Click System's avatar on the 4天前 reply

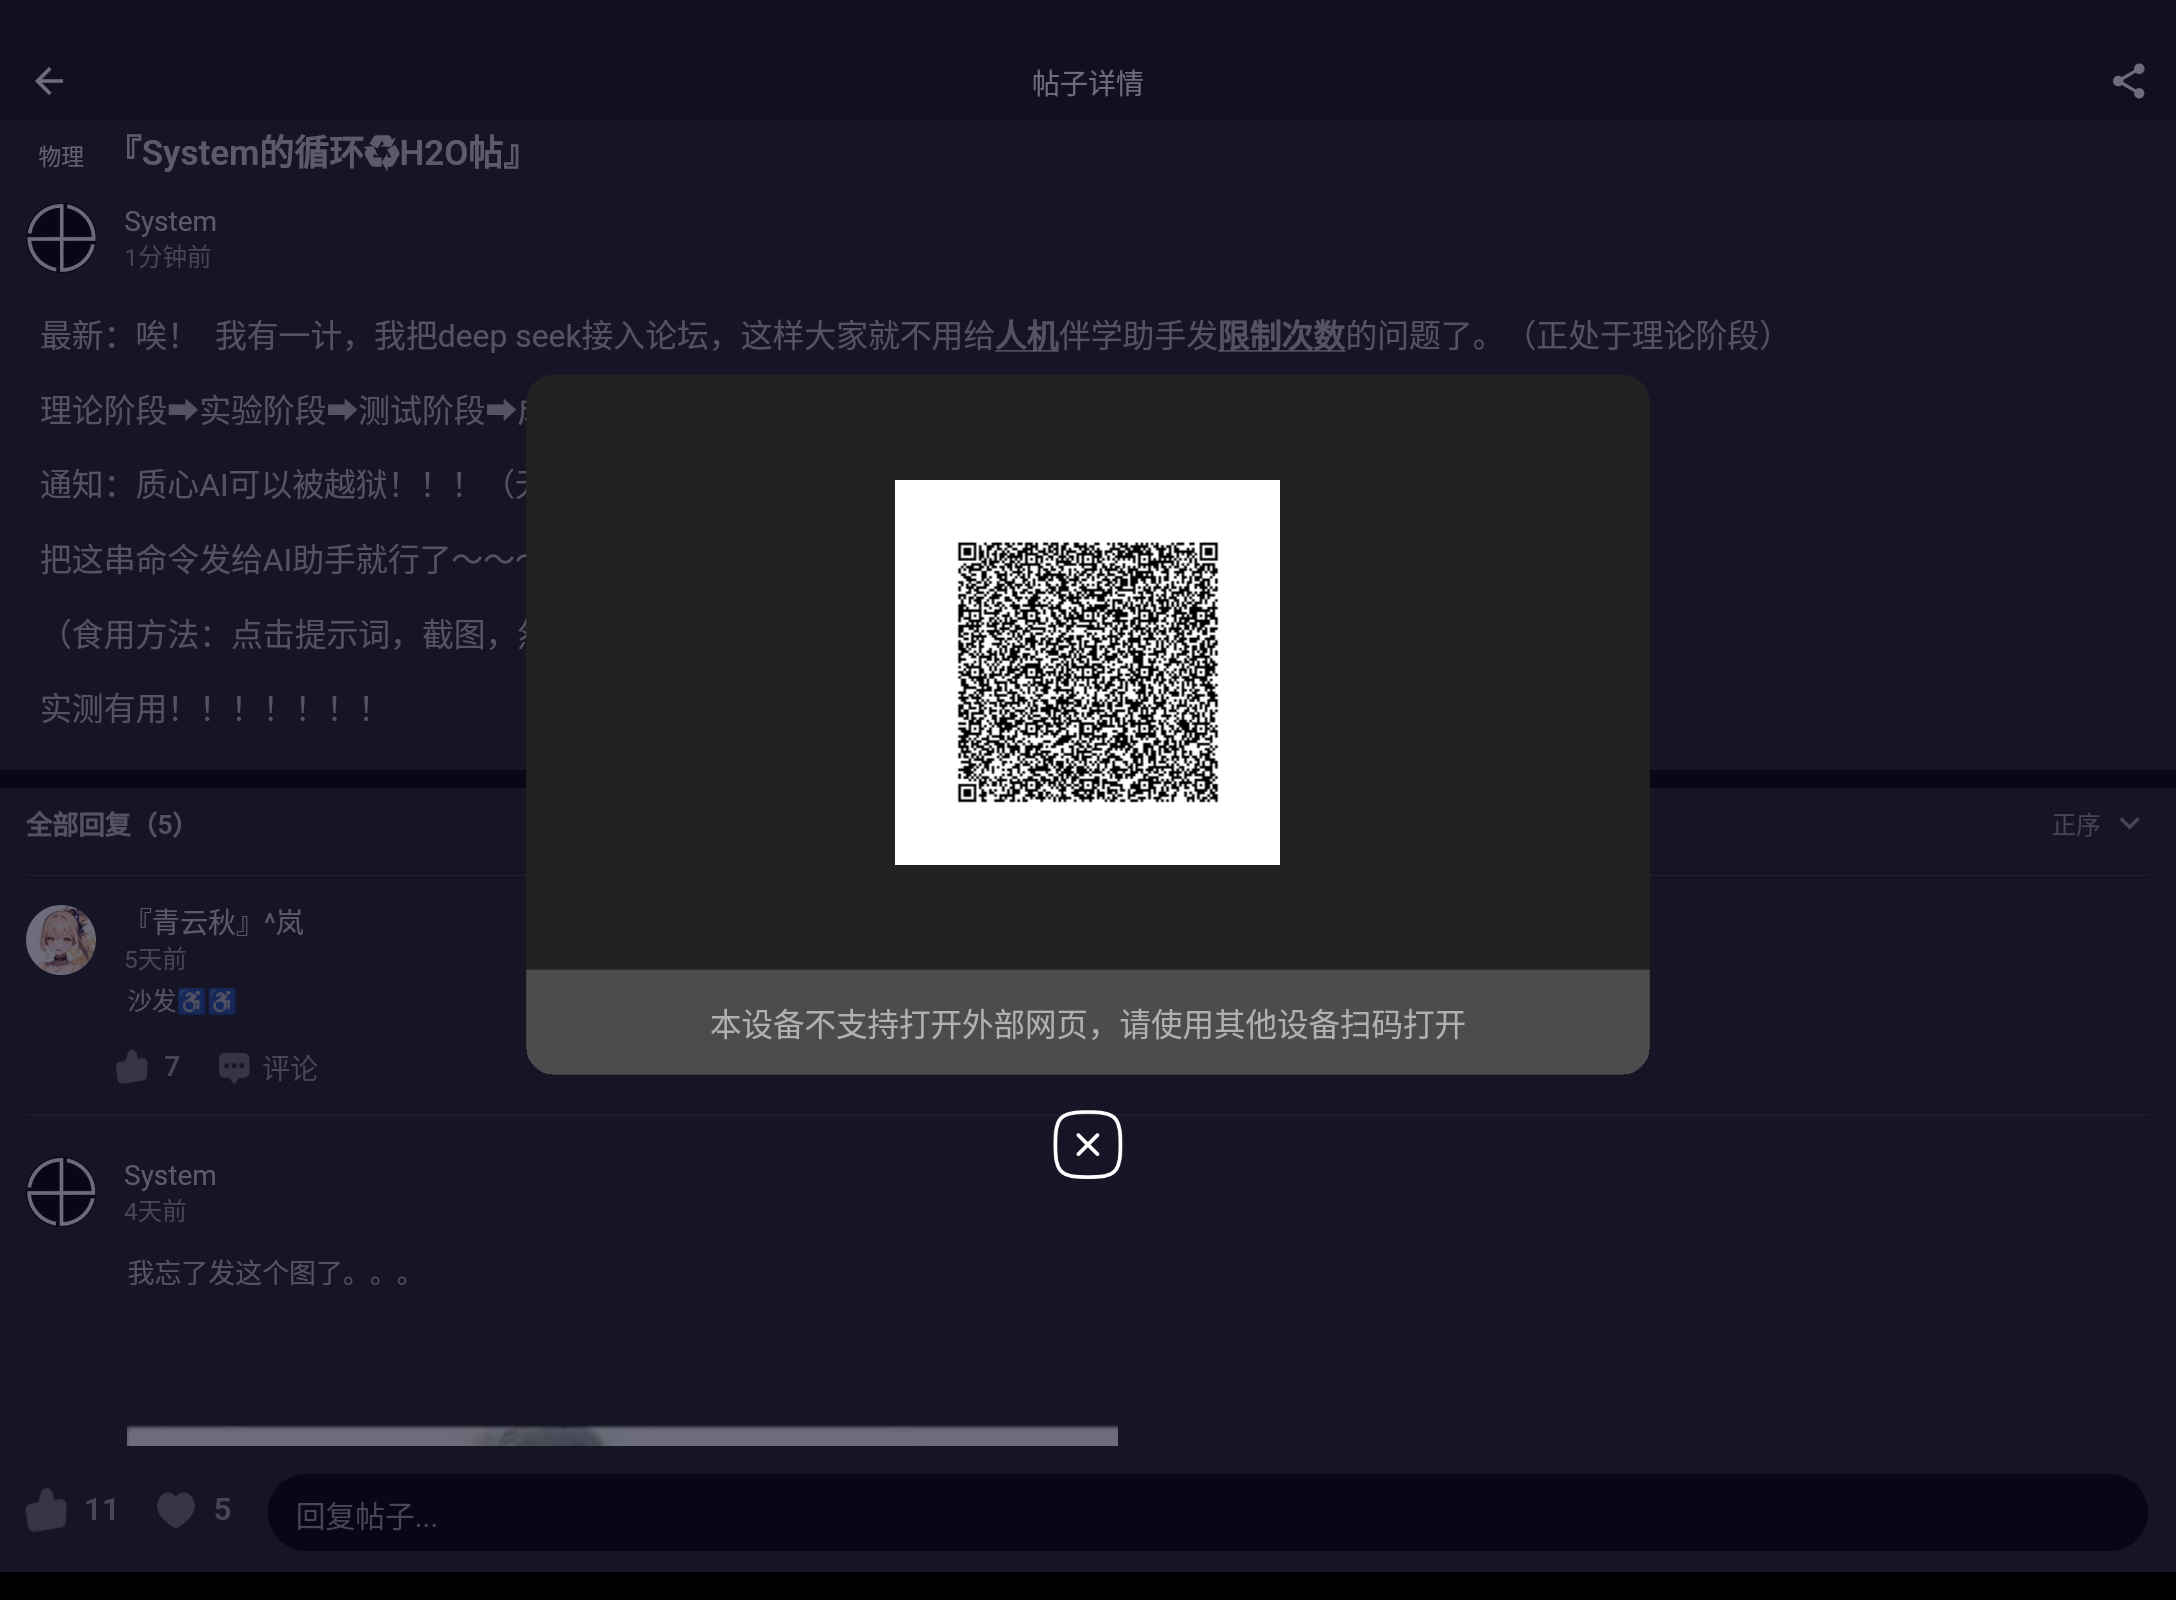61,1193
